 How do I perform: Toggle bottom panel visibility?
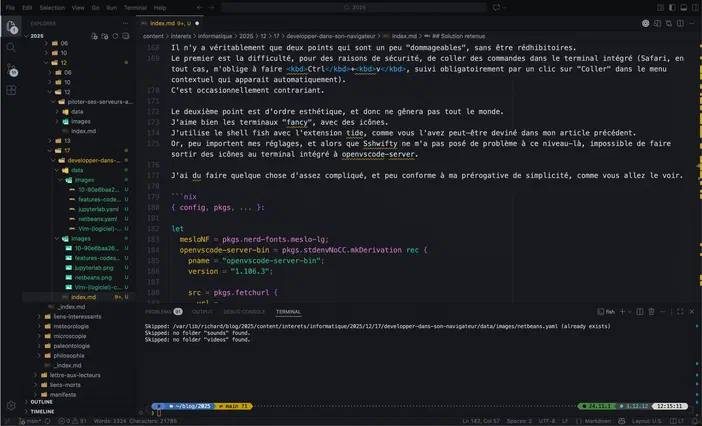[x=684, y=8]
